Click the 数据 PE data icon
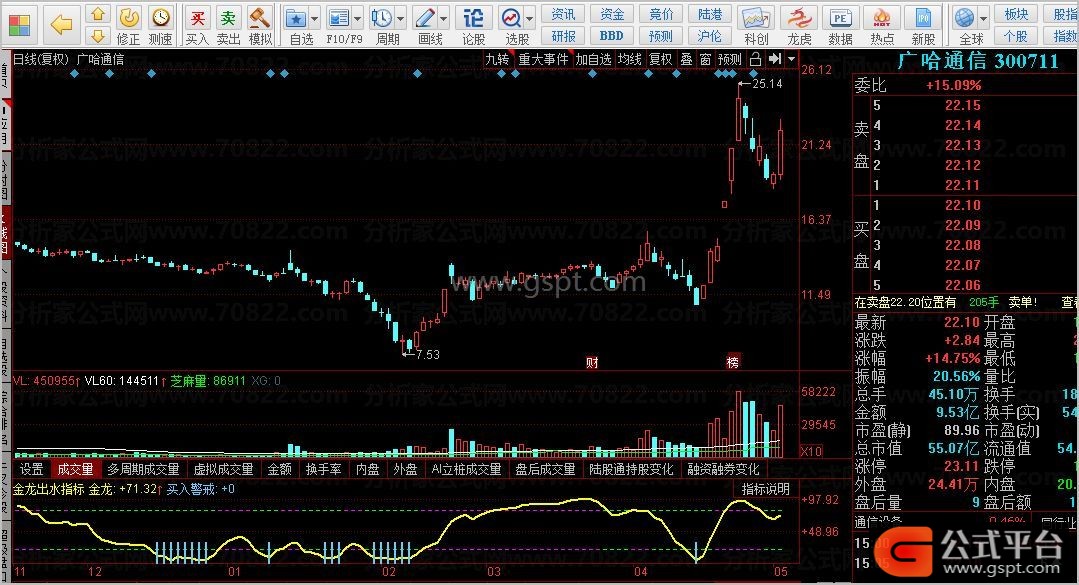1079x585 pixels. [x=840, y=18]
